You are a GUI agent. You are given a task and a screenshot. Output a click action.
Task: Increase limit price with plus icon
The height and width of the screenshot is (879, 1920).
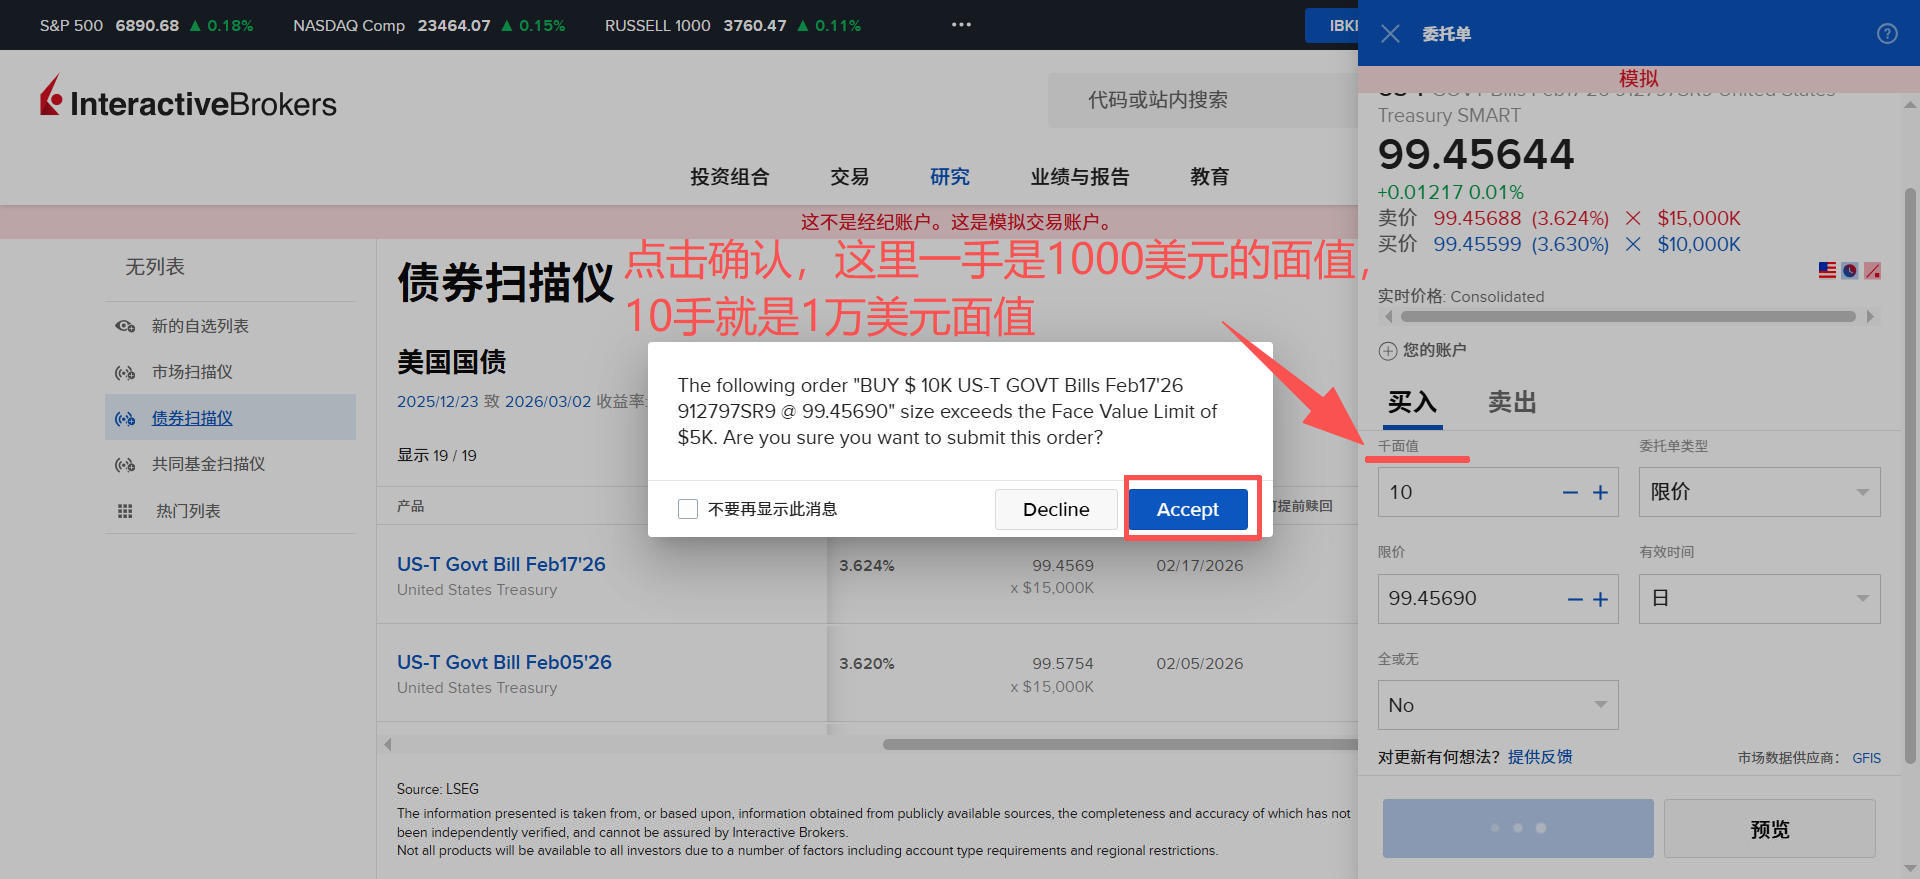point(1600,599)
